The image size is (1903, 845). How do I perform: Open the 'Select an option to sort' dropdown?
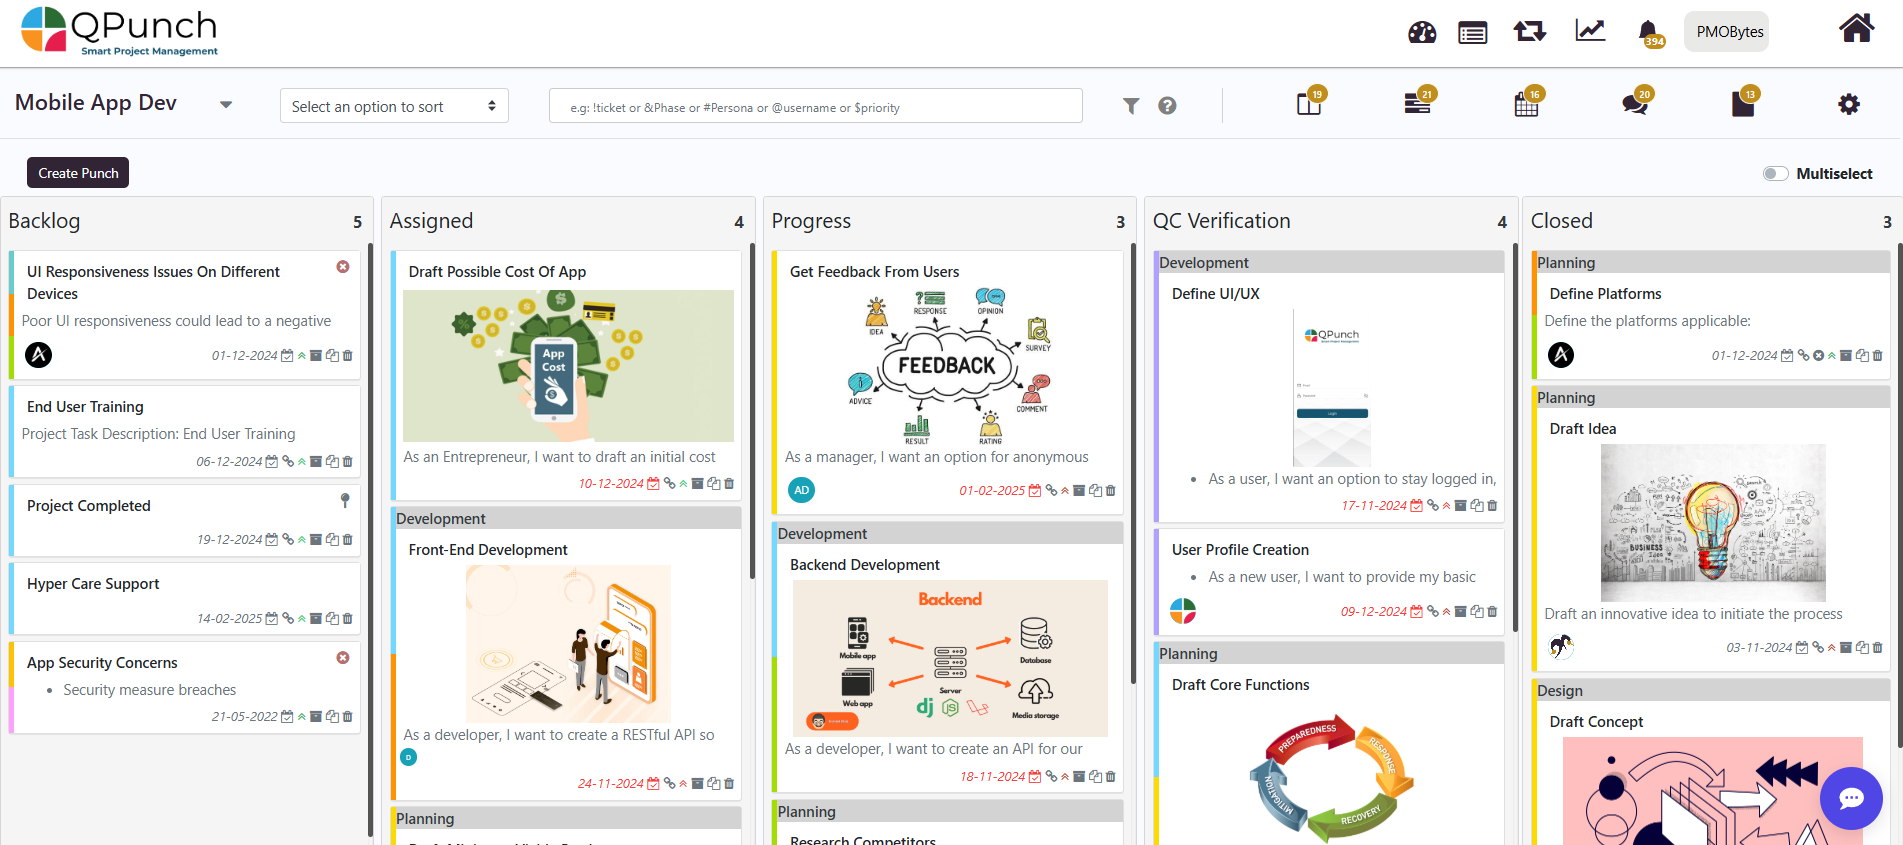click(x=394, y=106)
